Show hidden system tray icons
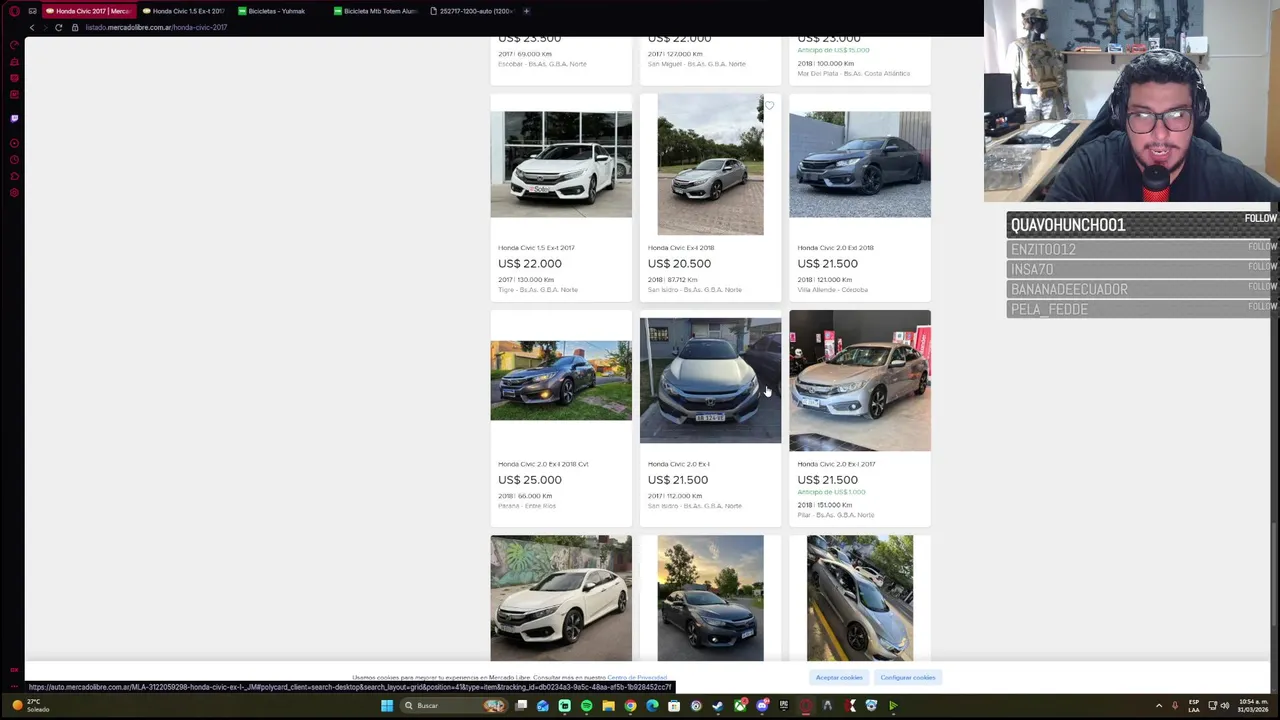This screenshot has height=720, width=1280. (x=1159, y=706)
